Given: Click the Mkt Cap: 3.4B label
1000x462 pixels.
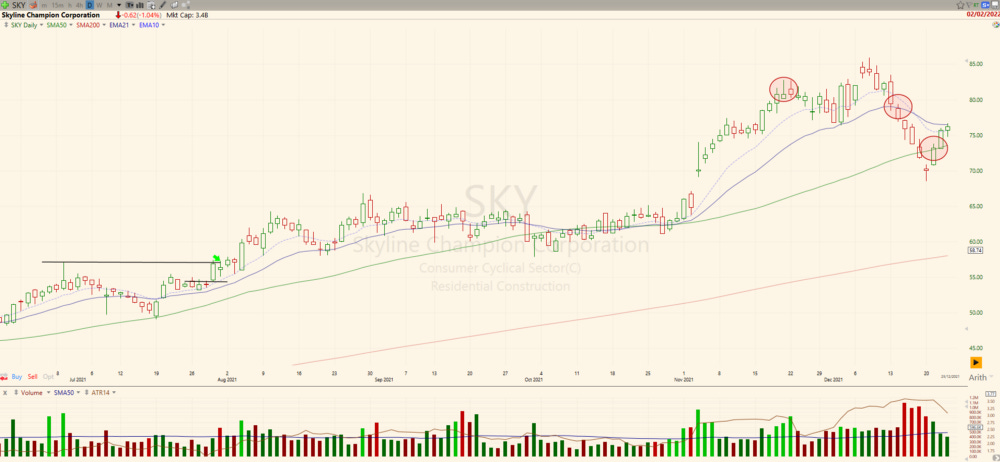Looking at the screenshot, I should tap(188, 15).
